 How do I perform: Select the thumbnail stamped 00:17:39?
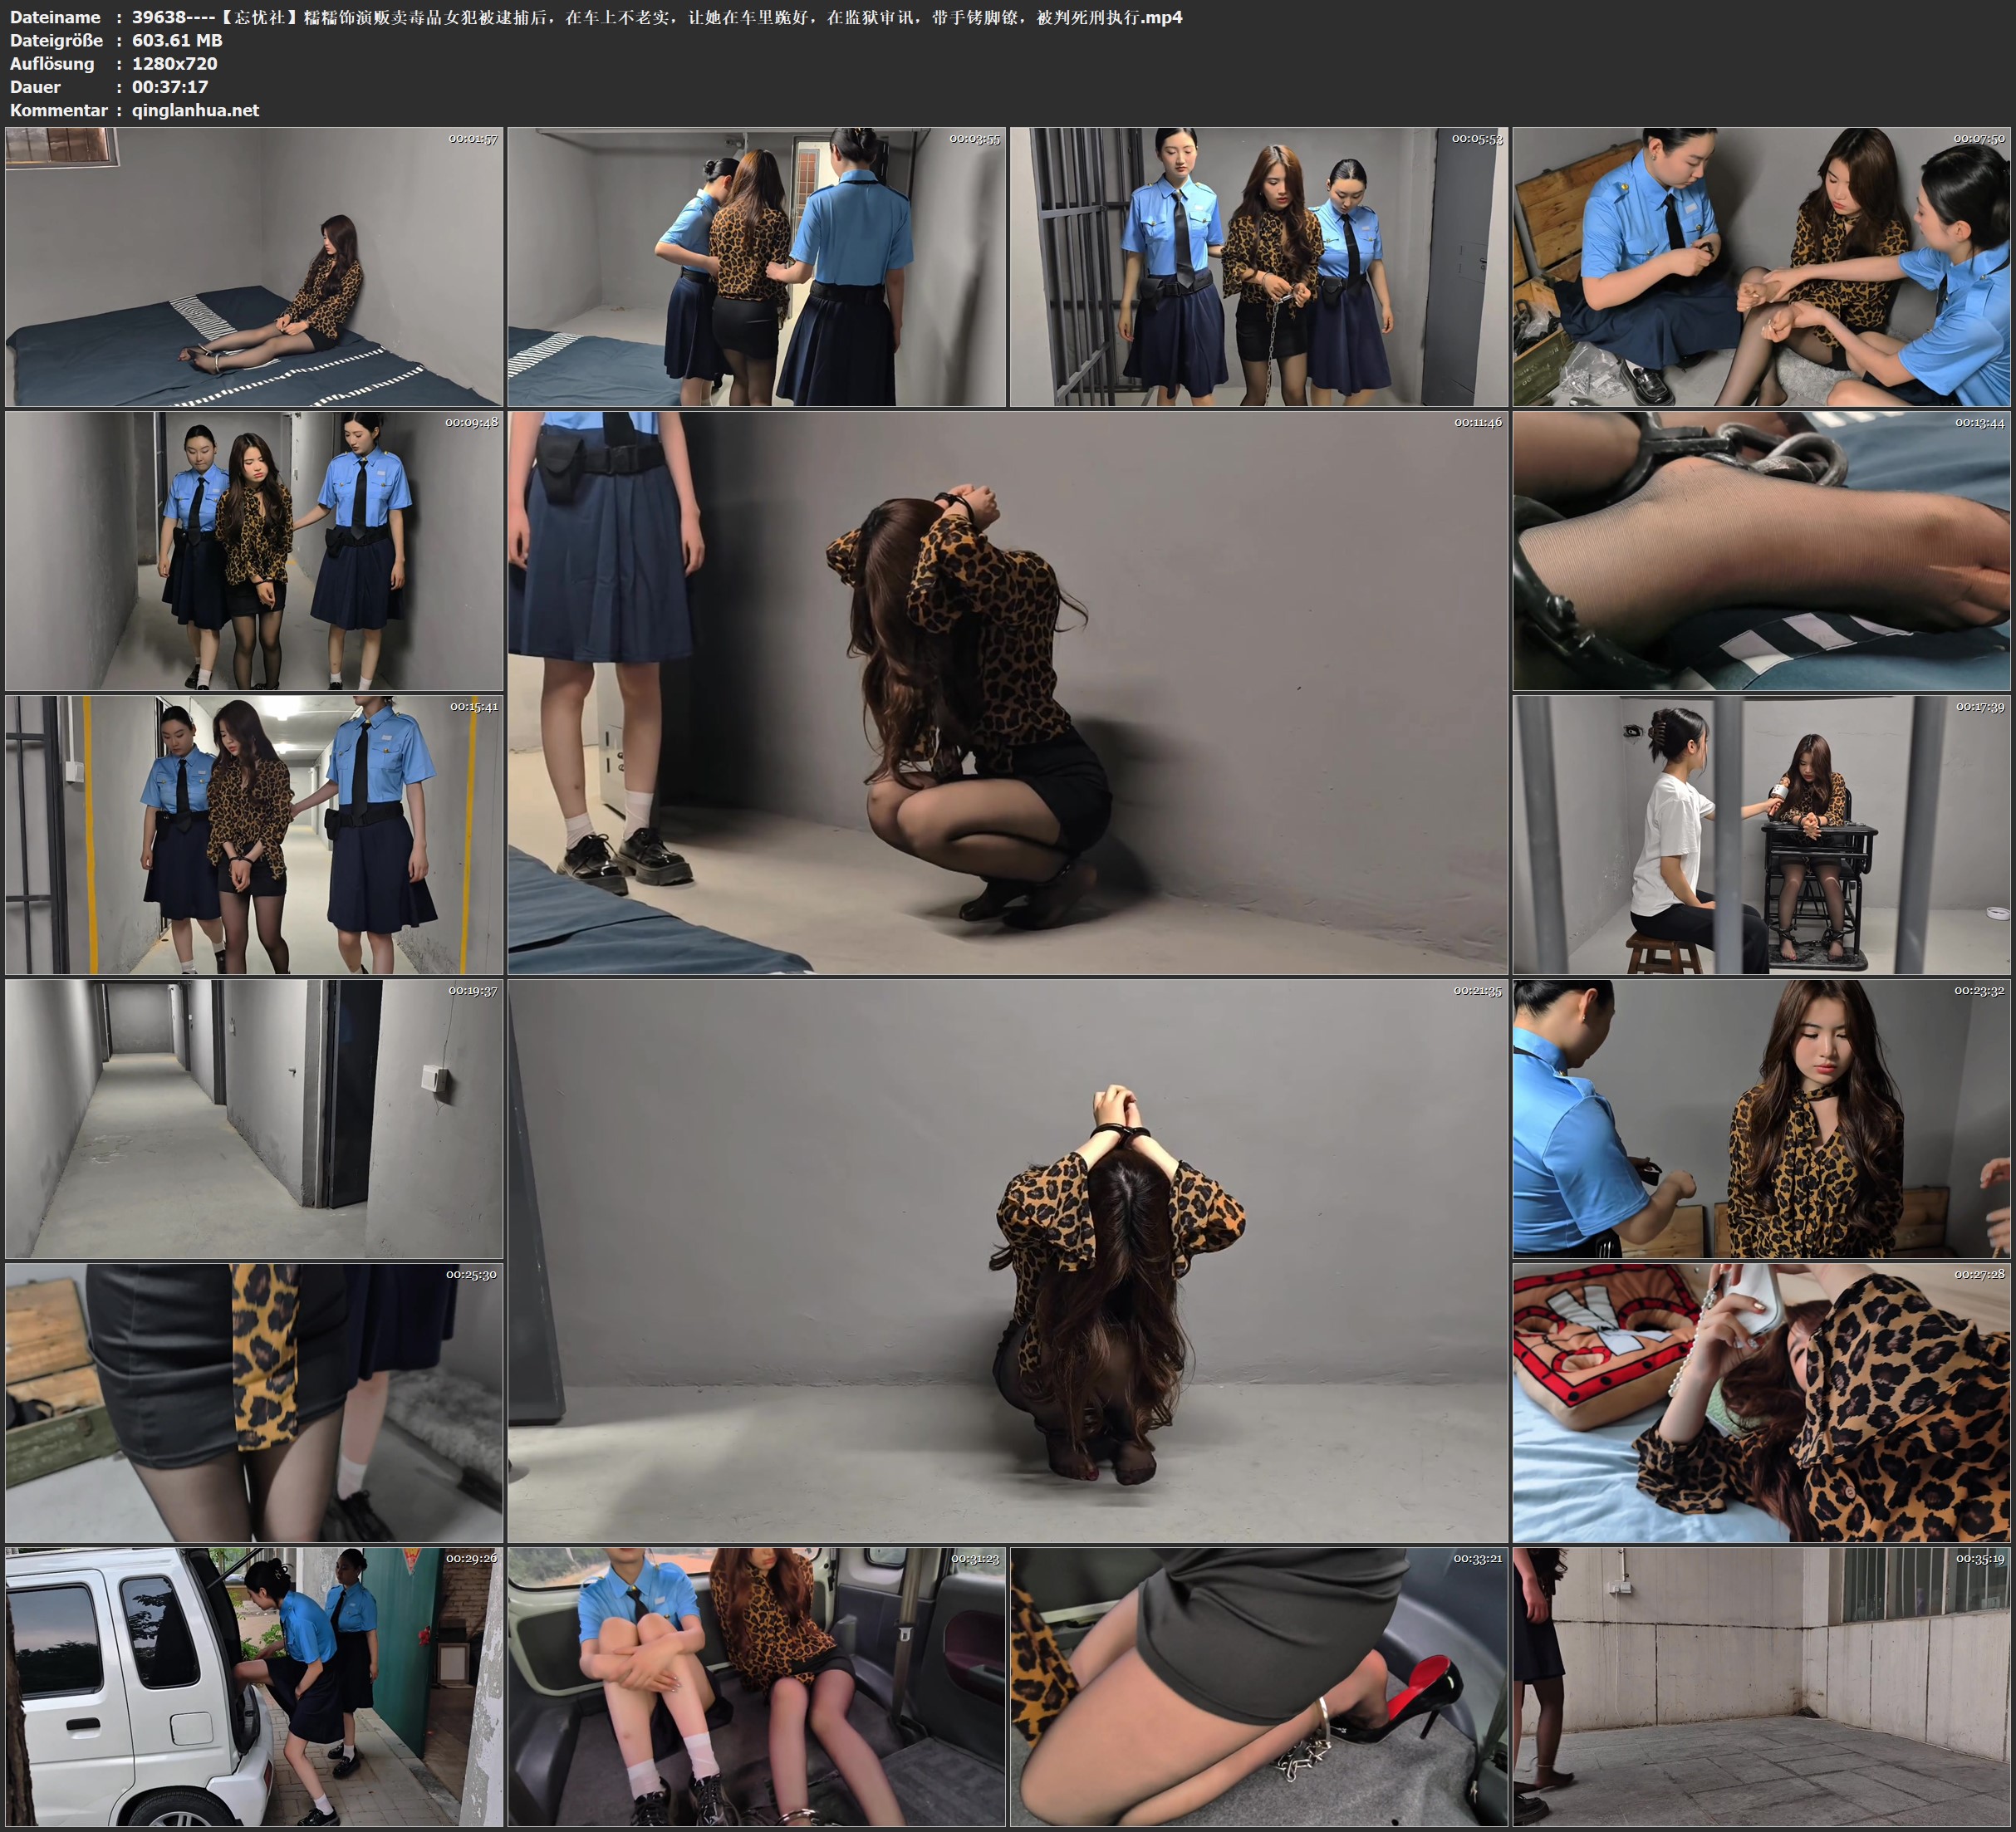click(x=1761, y=834)
